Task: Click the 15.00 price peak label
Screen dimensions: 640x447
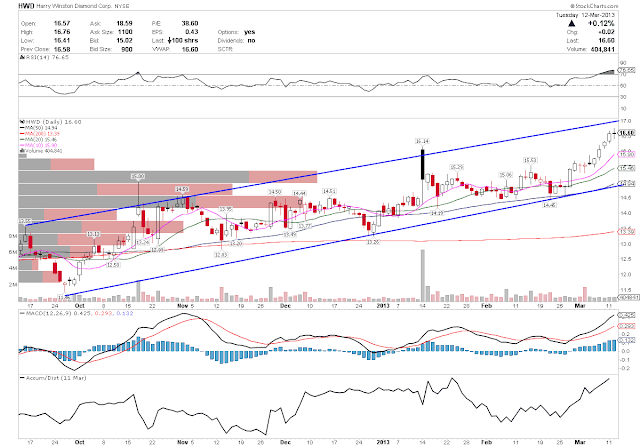Action: [138, 176]
